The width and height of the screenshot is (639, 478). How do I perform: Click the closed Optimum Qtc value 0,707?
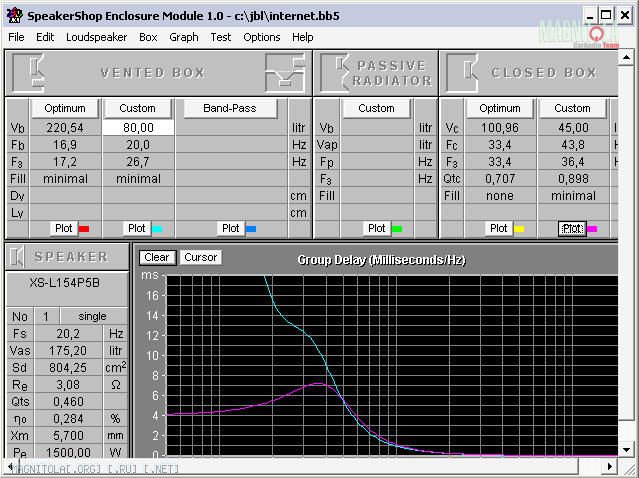(500, 178)
